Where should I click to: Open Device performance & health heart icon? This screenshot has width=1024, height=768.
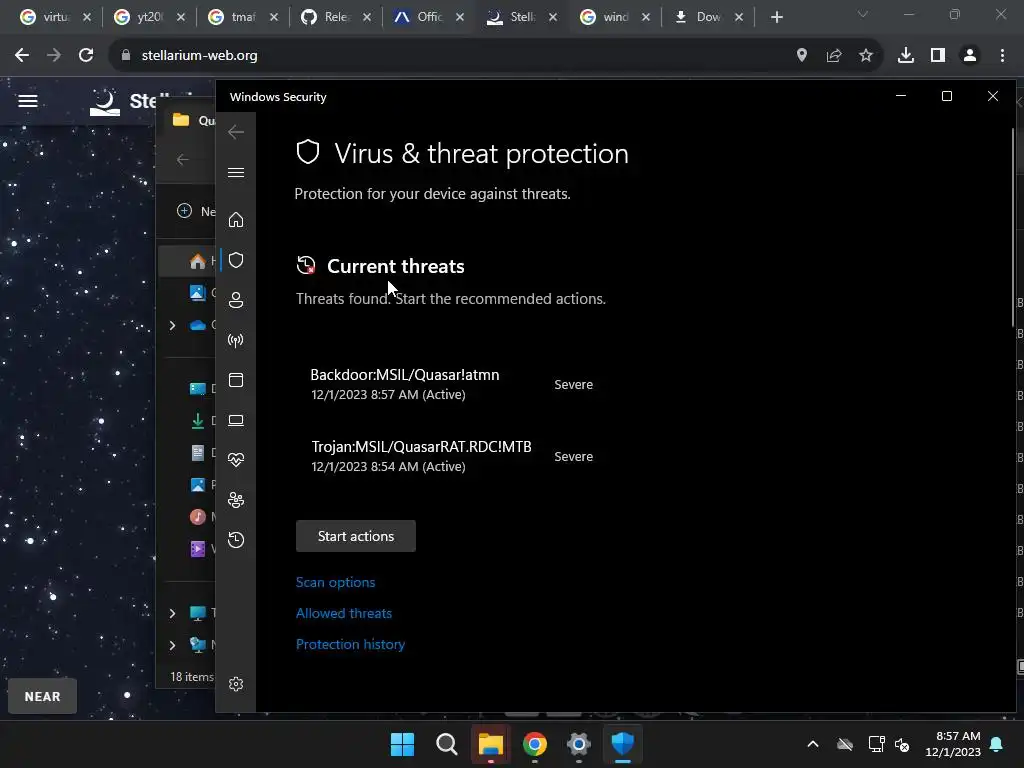[236, 460]
